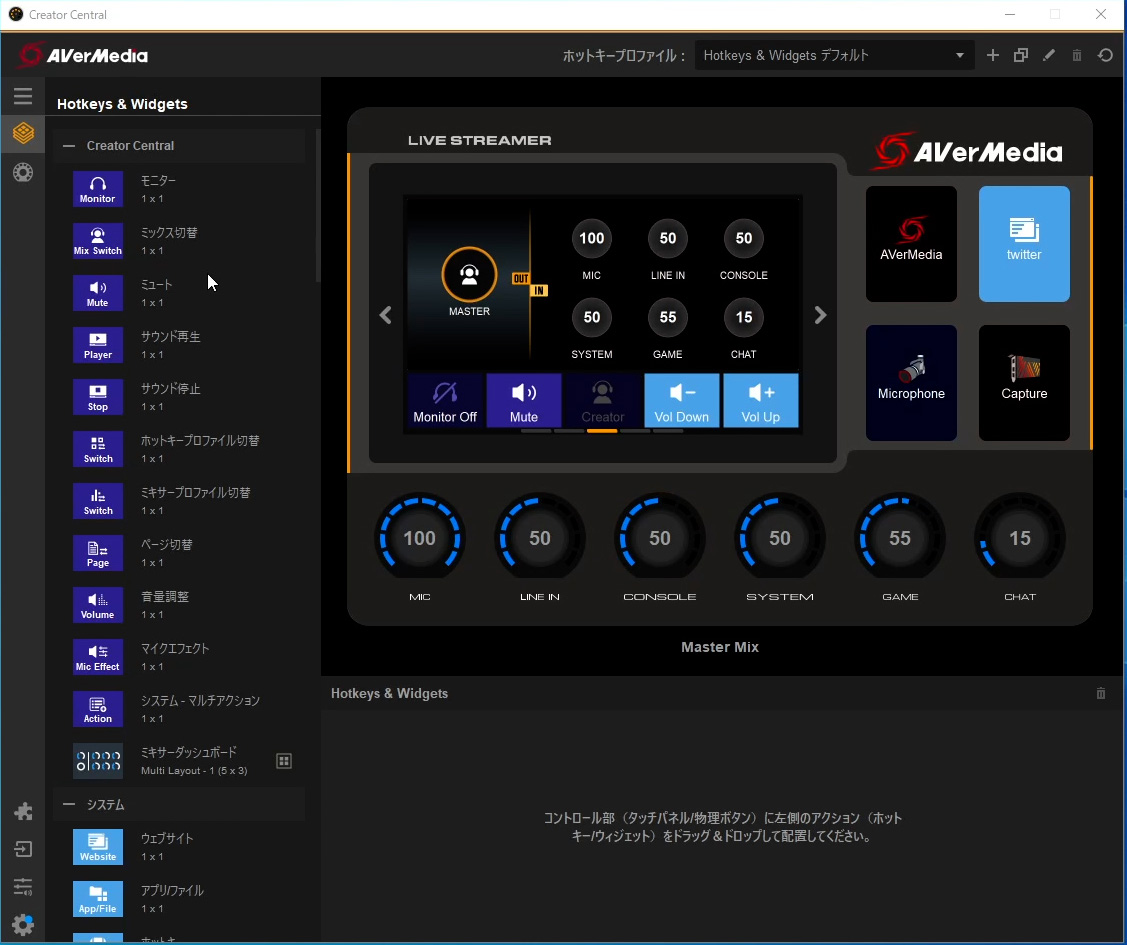1127x945 pixels.
Task: Click the CHAT knob with blue ring
Action: [1020, 538]
